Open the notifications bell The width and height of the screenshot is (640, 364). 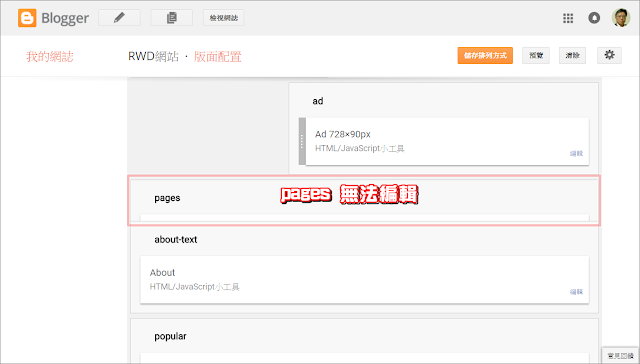click(594, 18)
